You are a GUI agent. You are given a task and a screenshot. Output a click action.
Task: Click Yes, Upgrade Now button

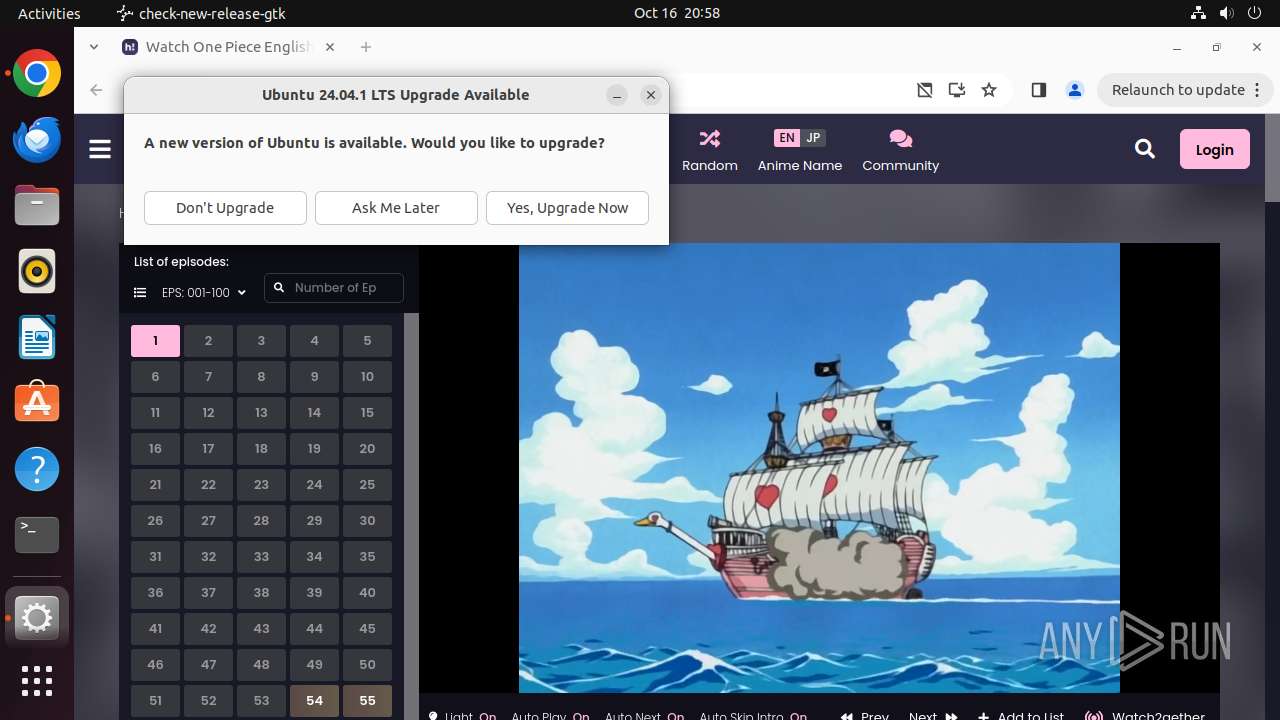pos(567,208)
